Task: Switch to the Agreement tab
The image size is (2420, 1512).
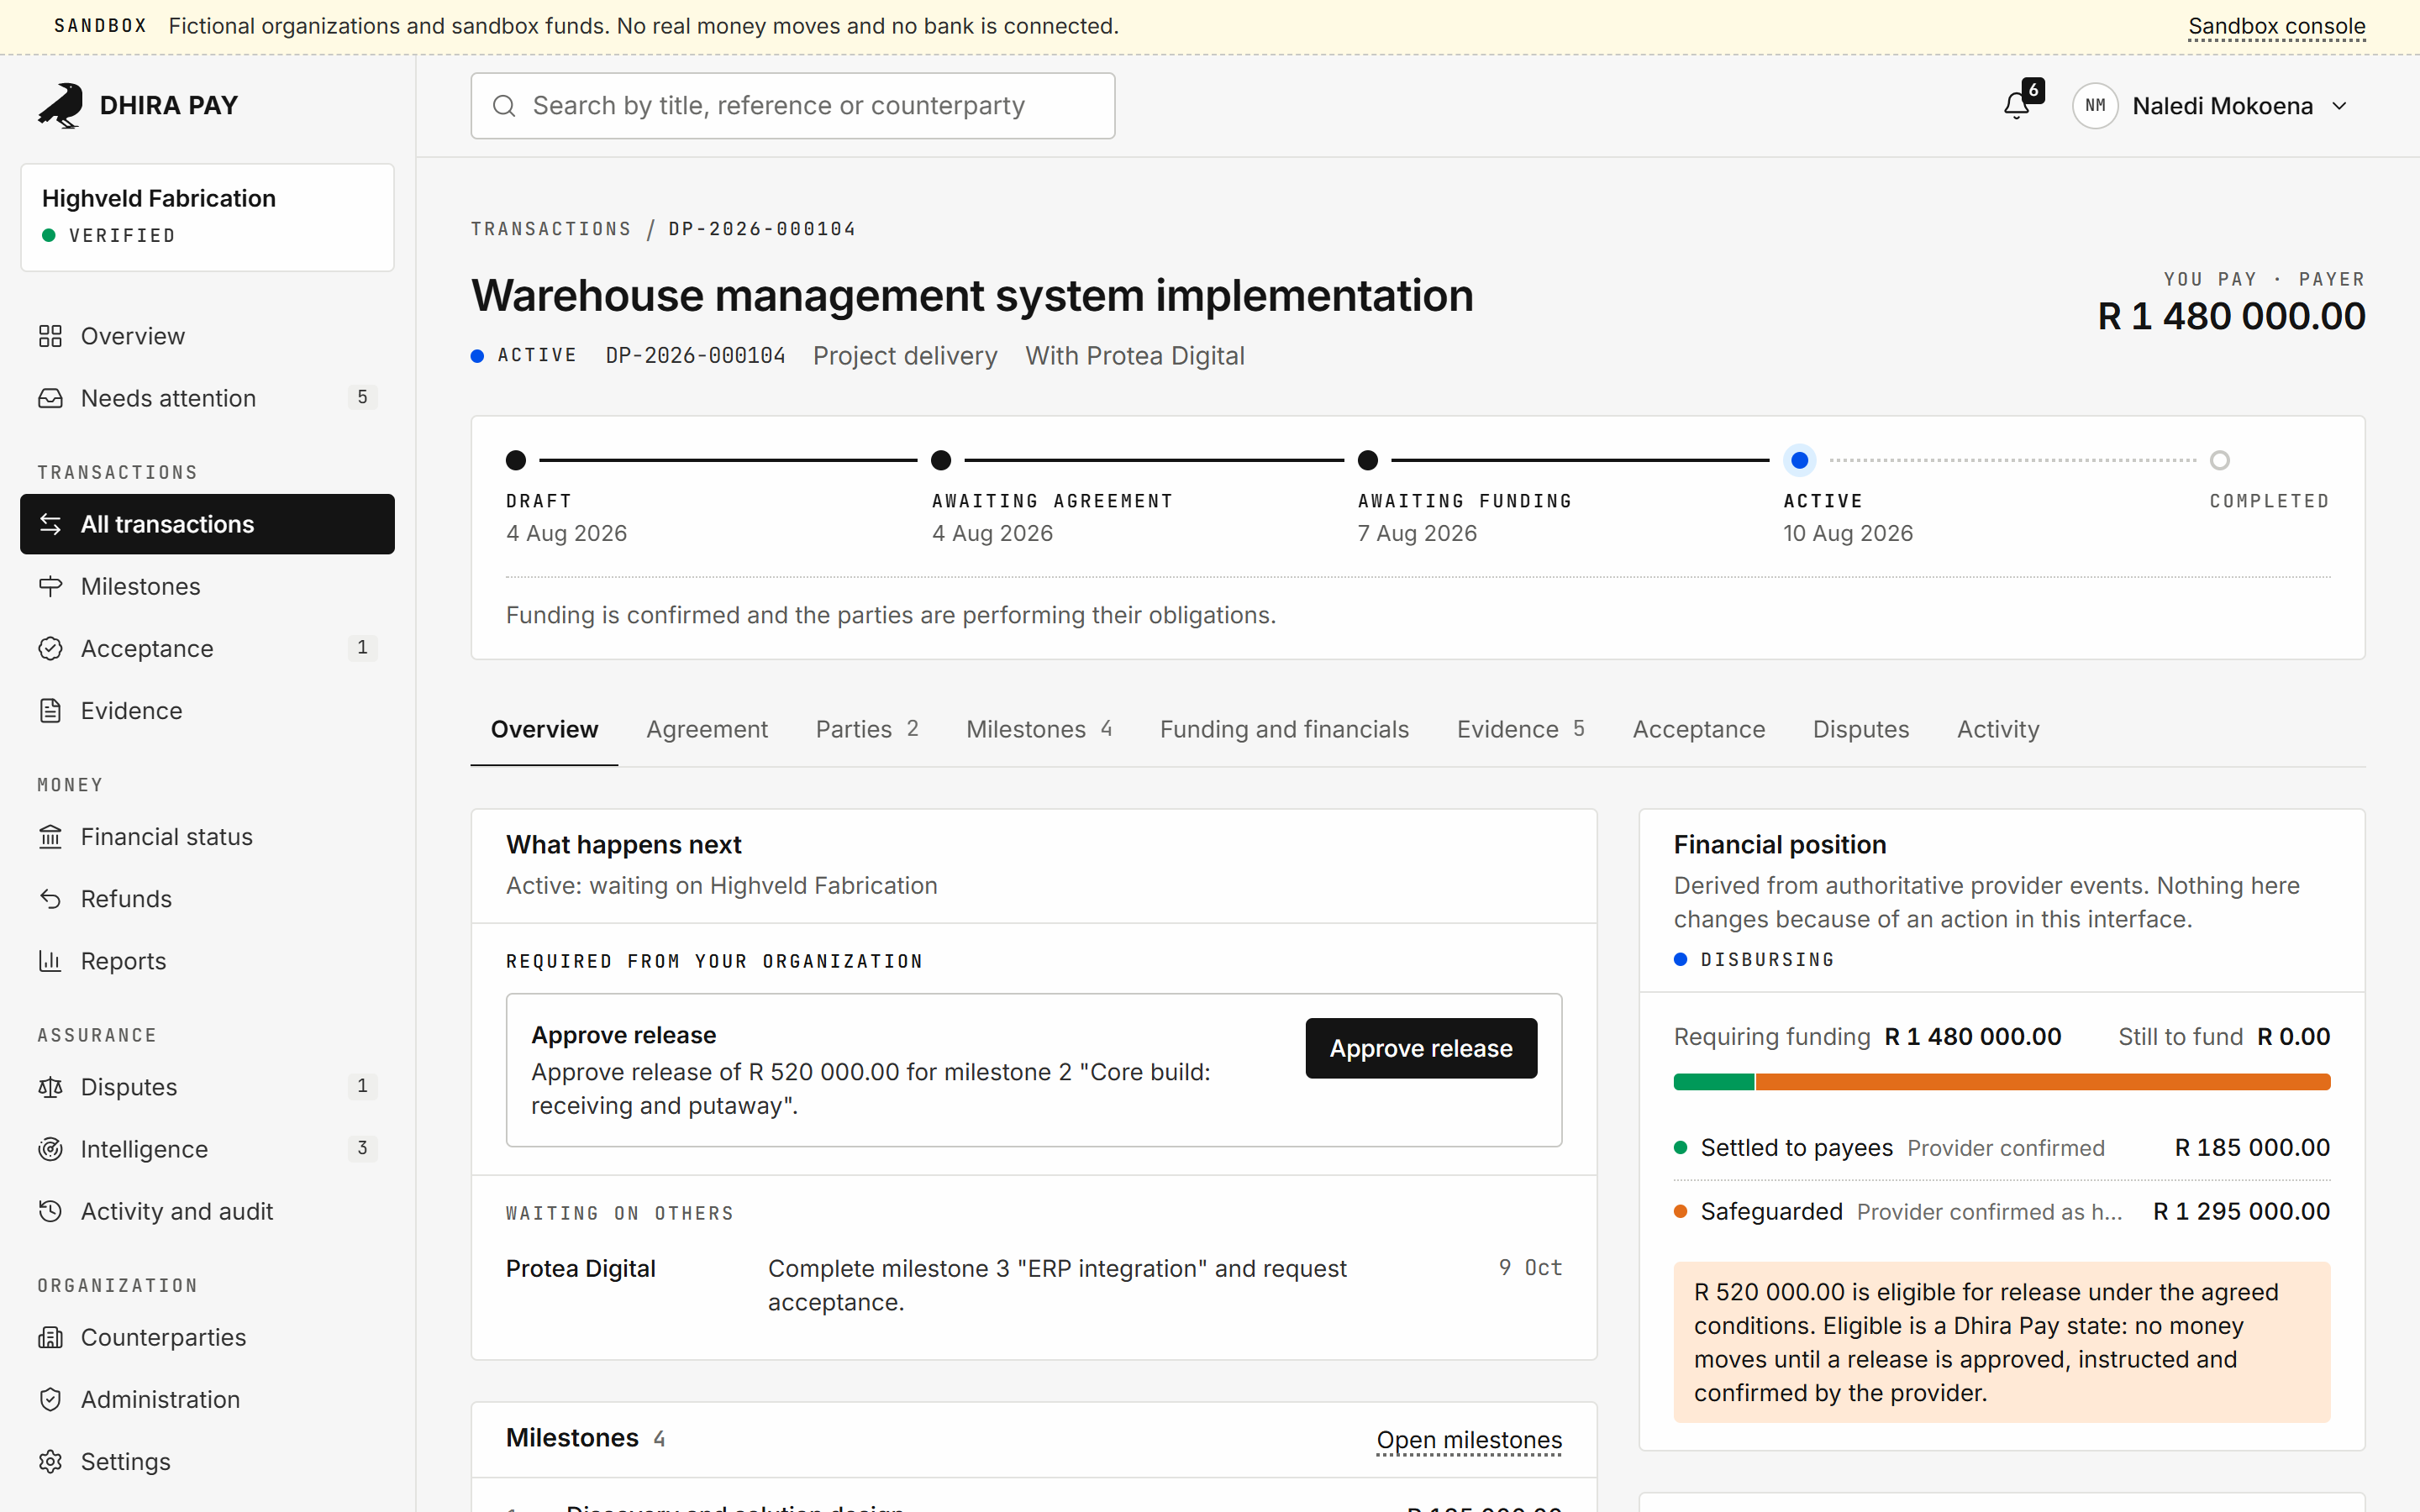Action: (707, 729)
